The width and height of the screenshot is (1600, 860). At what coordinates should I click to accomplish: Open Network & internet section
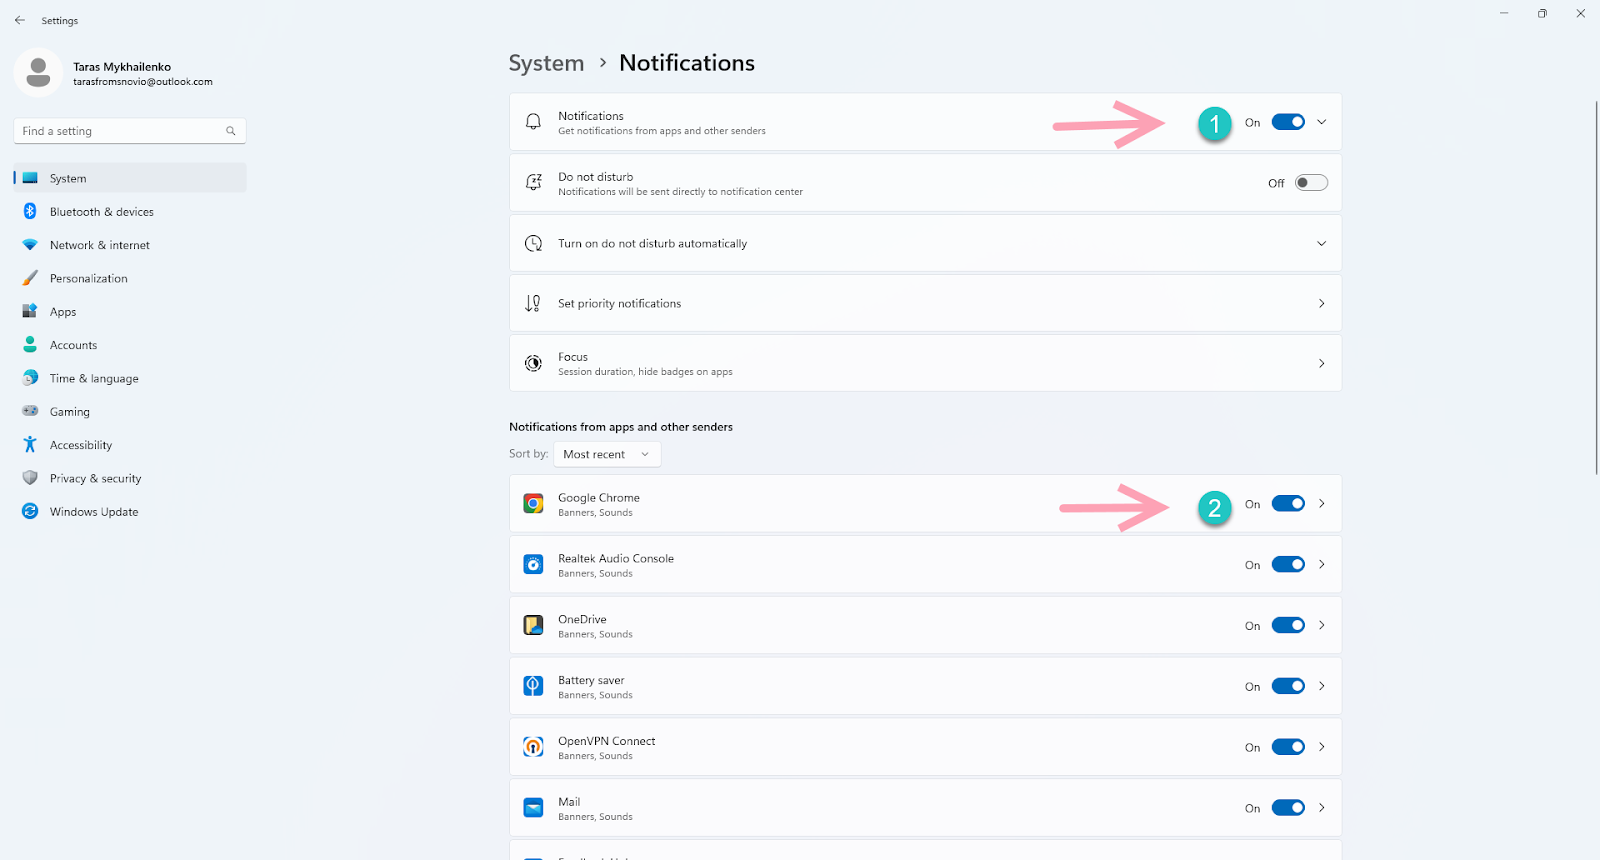[x=130, y=245]
